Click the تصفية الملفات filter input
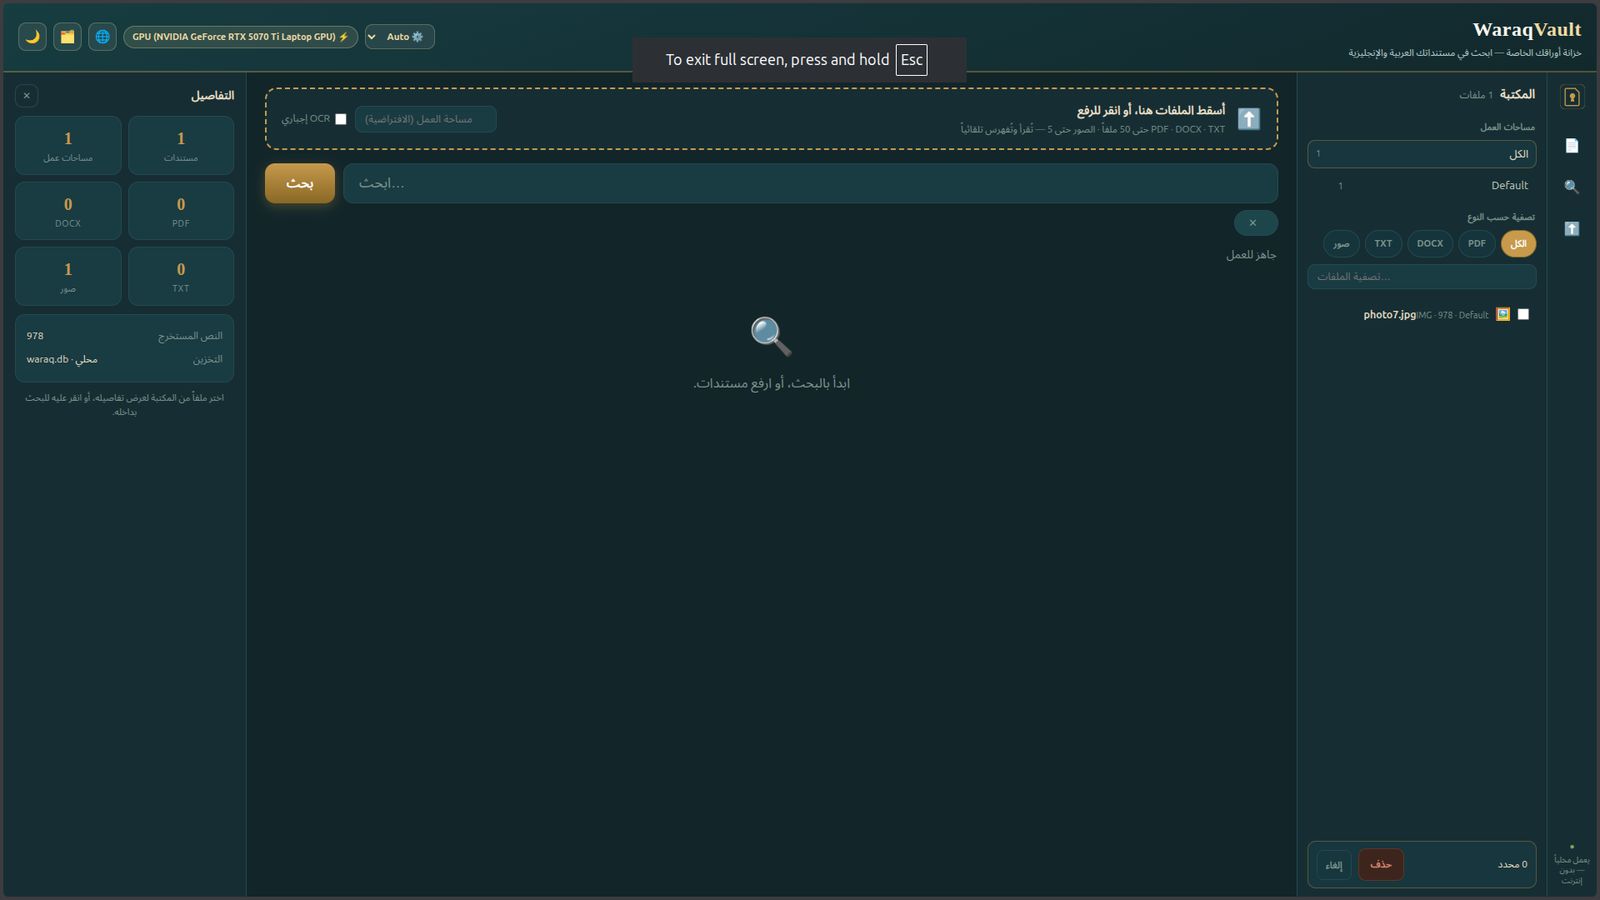The width and height of the screenshot is (1600, 900). 1422,277
